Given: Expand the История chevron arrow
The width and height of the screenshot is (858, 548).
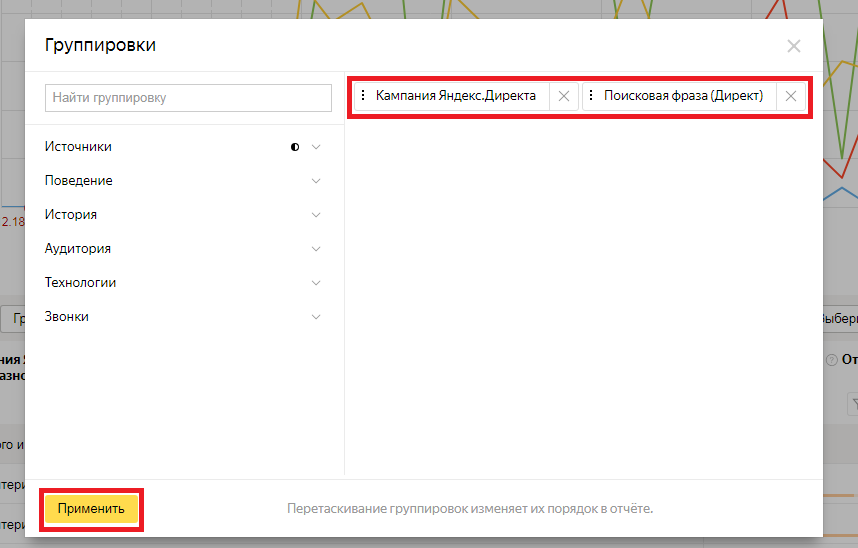Looking at the screenshot, I should click(317, 215).
